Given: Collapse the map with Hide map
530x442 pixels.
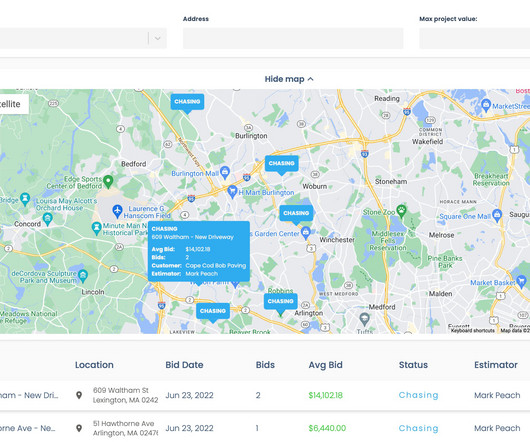Looking at the screenshot, I should pyautogui.click(x=289, y=79).
